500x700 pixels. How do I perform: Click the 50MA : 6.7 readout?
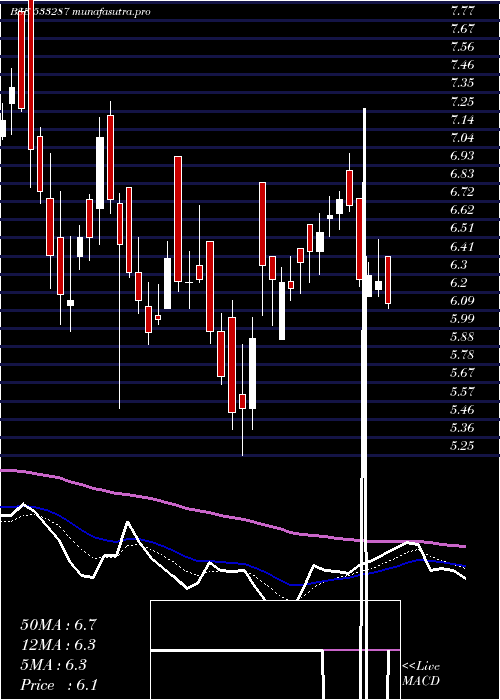pyautogui.click(x=58, y=625)
